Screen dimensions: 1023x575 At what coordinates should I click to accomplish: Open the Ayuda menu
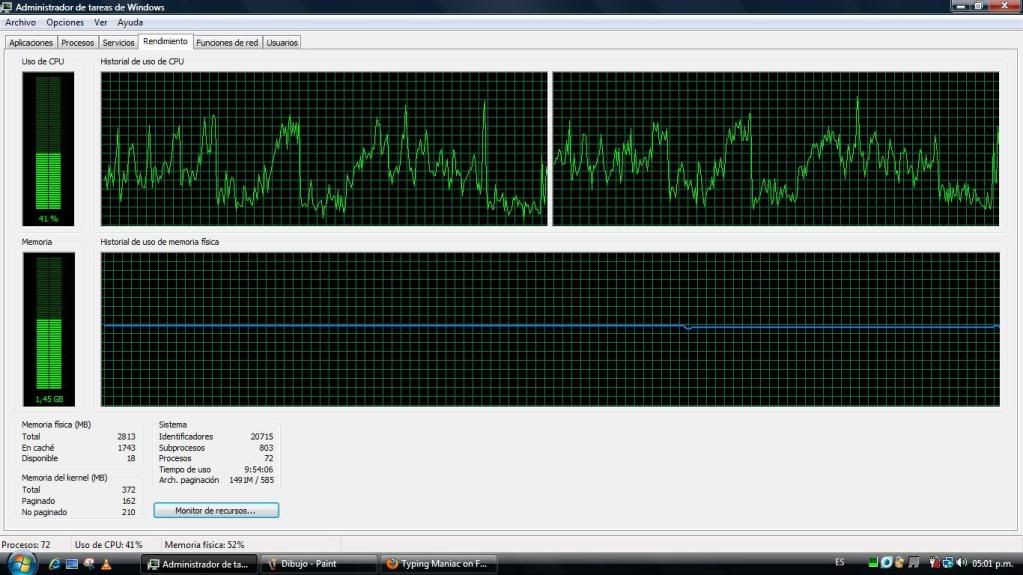(130, 22)
